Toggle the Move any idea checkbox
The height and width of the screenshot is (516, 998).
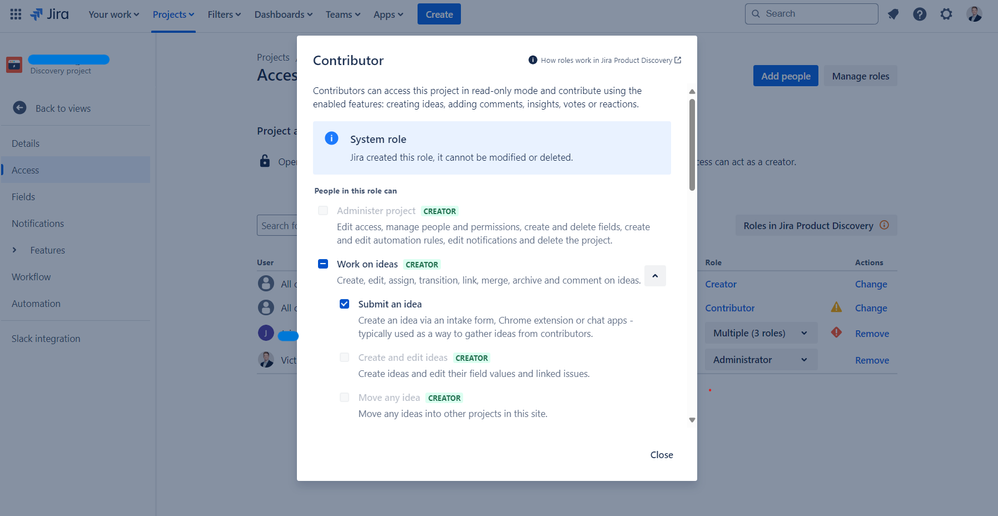click(x=344, y=398)
